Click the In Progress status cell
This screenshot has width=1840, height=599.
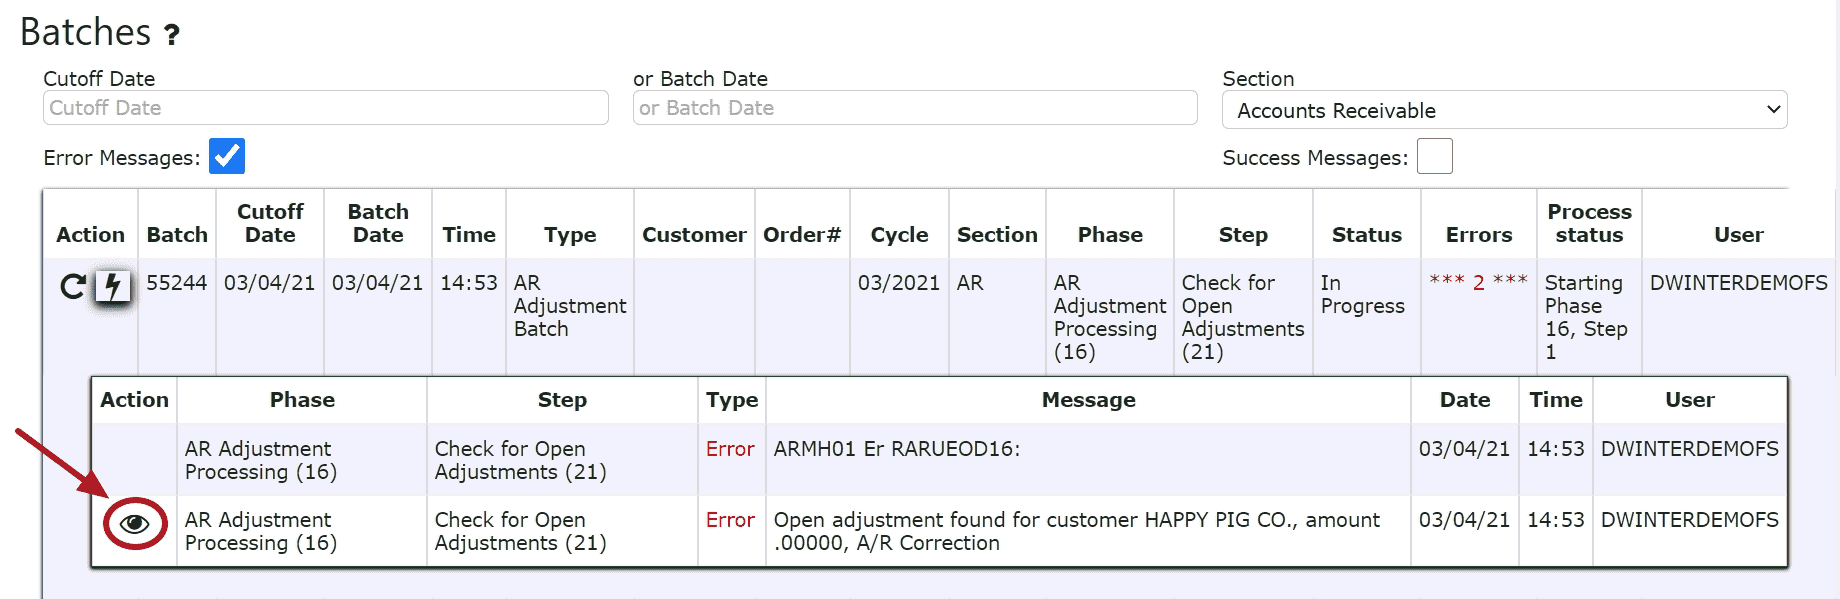1363,294
